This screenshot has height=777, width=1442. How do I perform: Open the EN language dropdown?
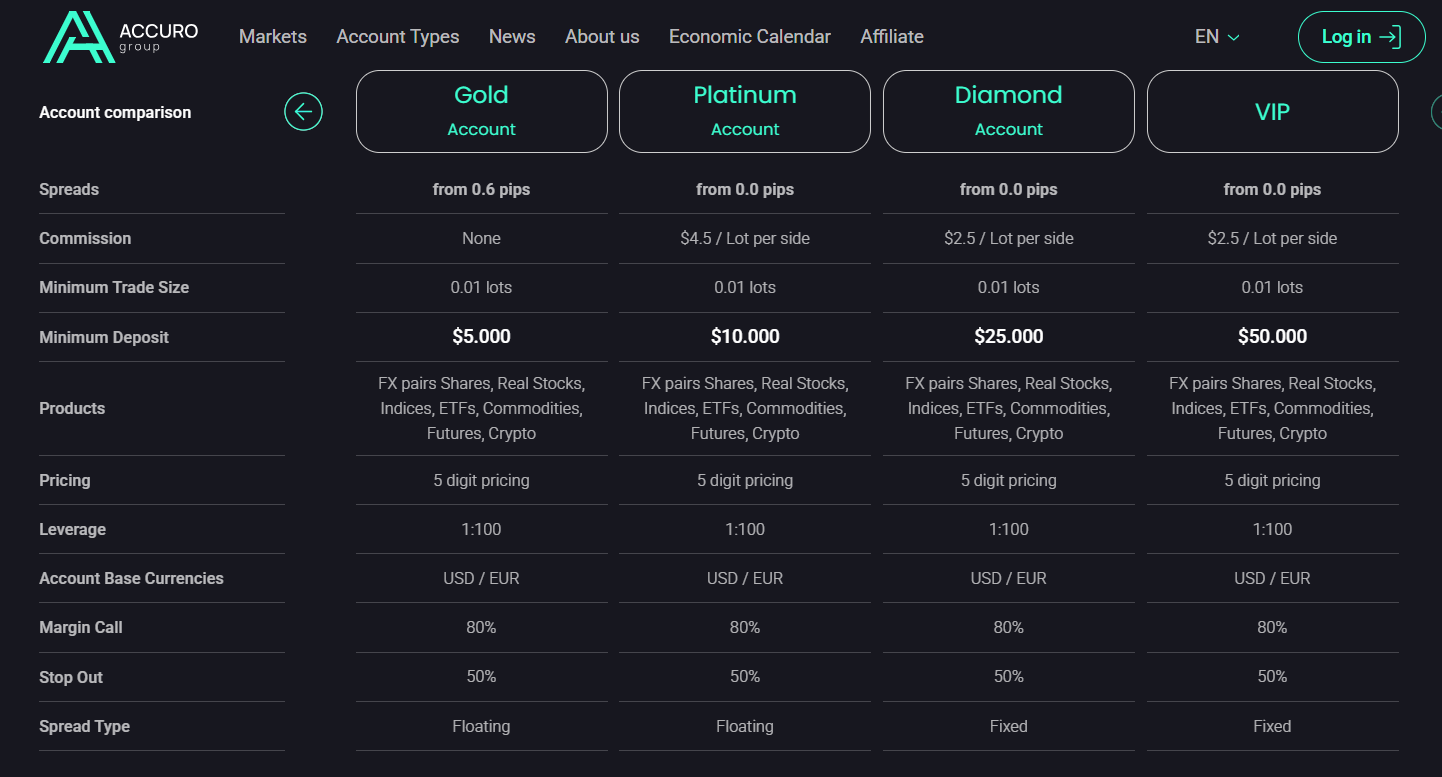tap(1217, 37)
